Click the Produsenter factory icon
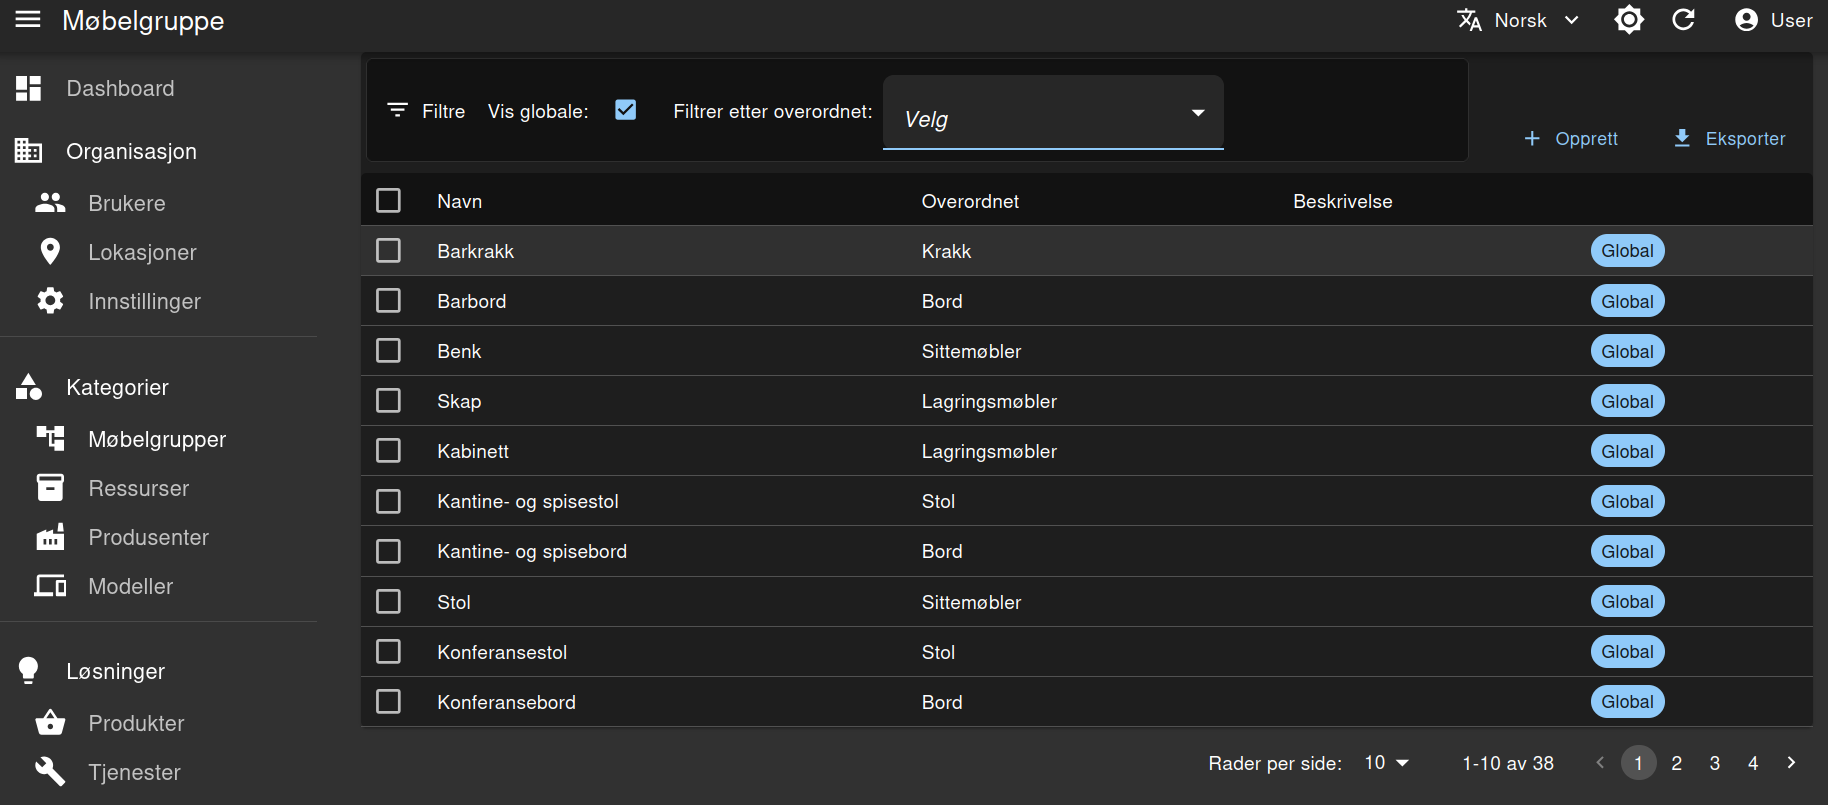Image resolution: width=1828 pixels, height=805 pixels. point(50,537)
